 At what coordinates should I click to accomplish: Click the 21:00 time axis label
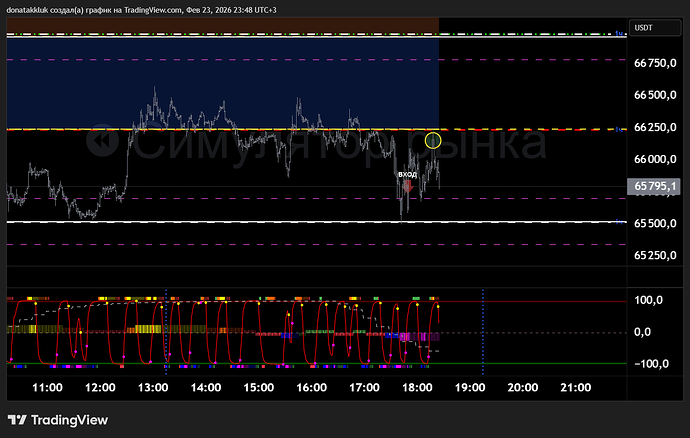[576, 387]
